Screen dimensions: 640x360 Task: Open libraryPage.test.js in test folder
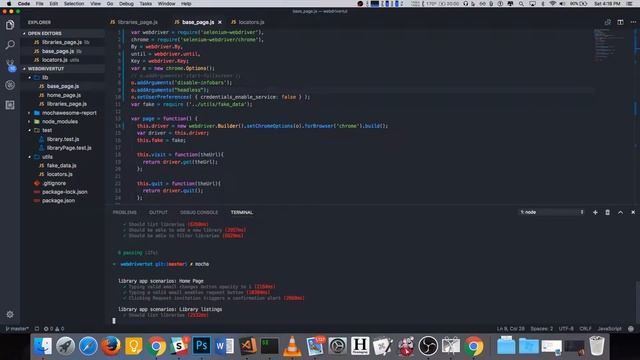coord(69,148)
